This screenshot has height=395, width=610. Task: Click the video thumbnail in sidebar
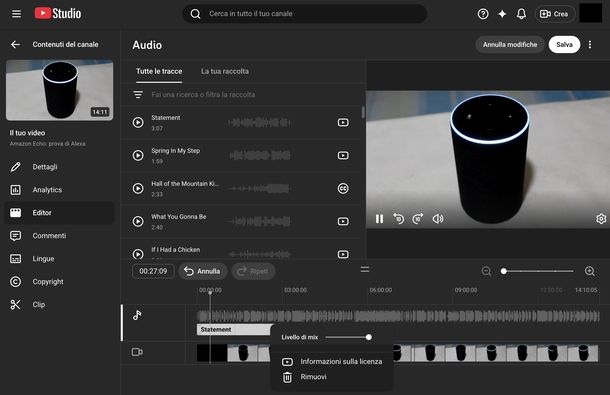(x=60, y=90)
